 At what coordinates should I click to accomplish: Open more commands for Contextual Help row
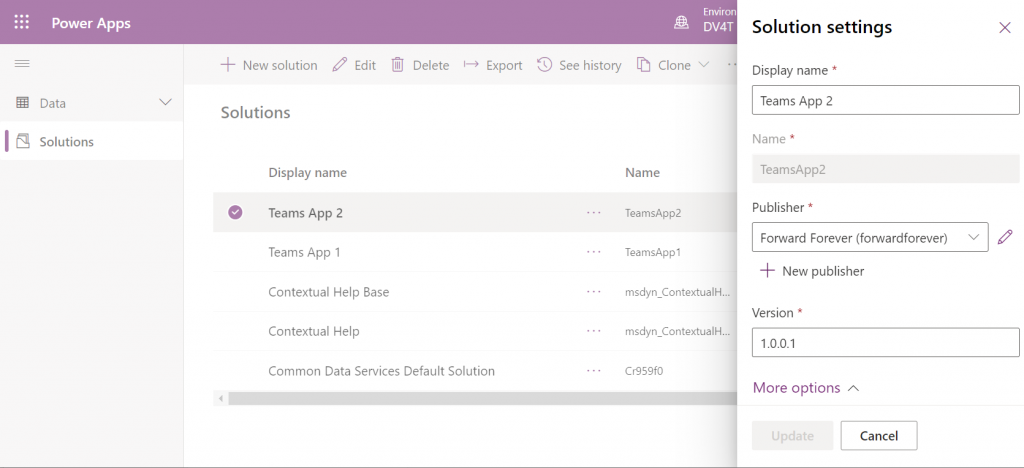click(x=594, y=331)
